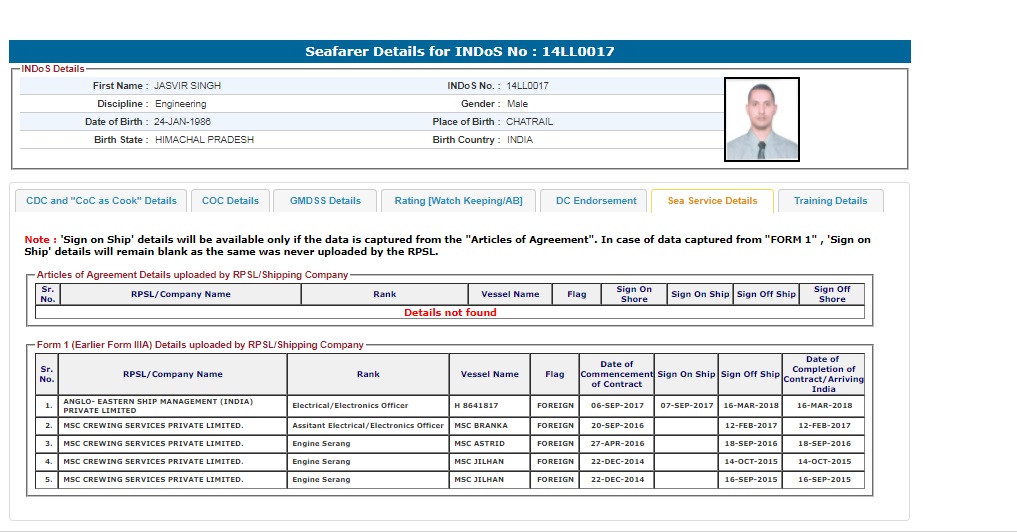Open the Rating [Watch Keeping/AB] tab
Image resolution: width=1017 pixels, height=532 pixels.
(458, 200)
